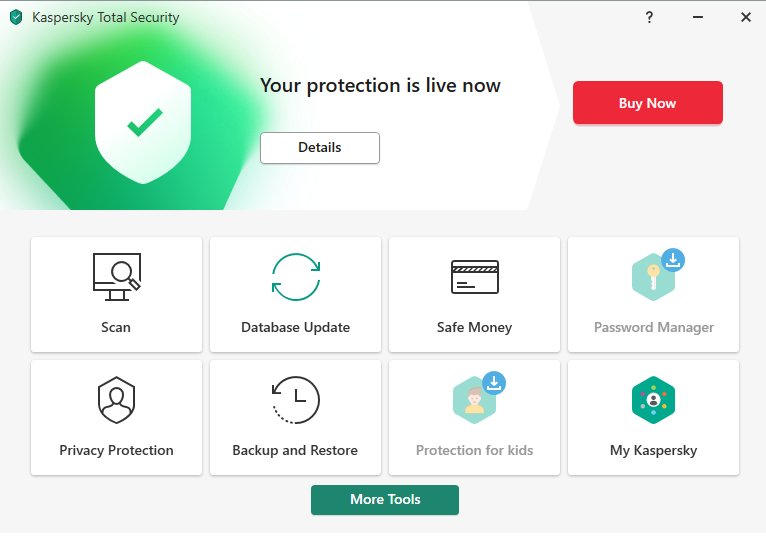The image size is (766, 536).
Task: Open More Tools
Action: (385, 499)
